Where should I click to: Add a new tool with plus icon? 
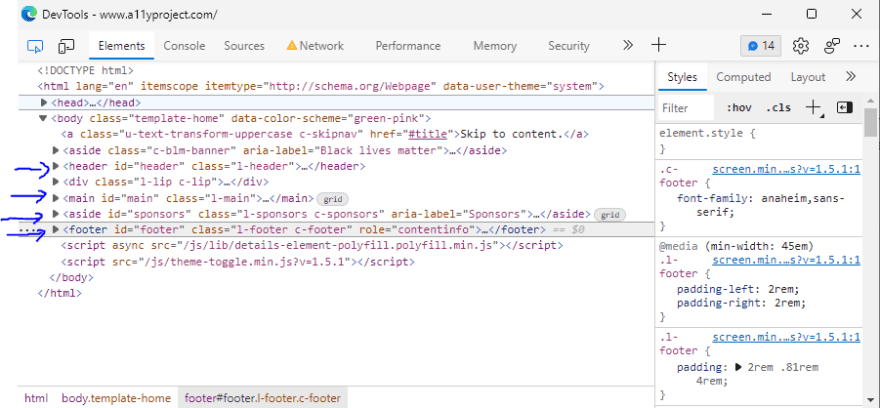tap(659, 45)
